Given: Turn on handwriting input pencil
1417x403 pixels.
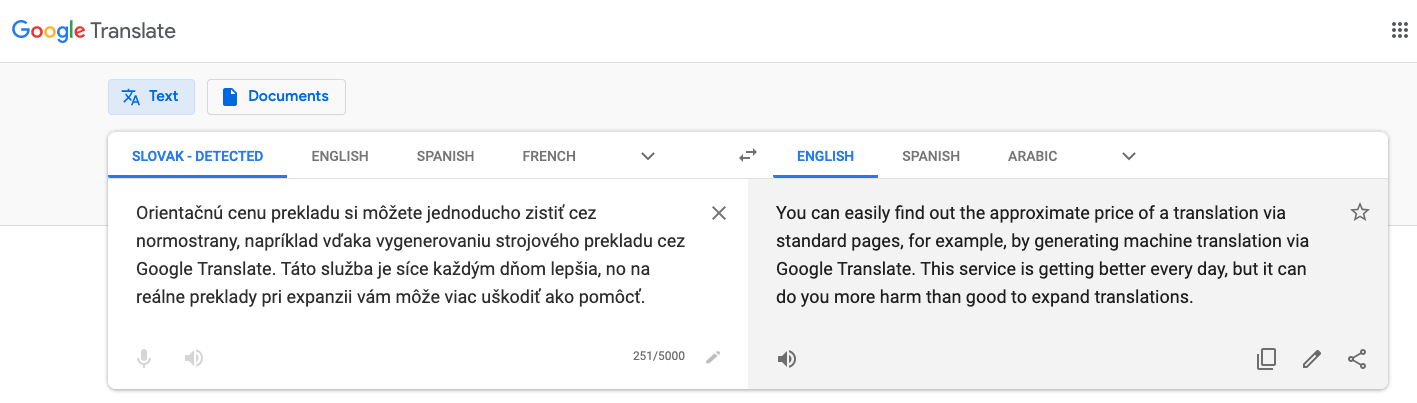Looking at the screenshot, I should [713, 357].
